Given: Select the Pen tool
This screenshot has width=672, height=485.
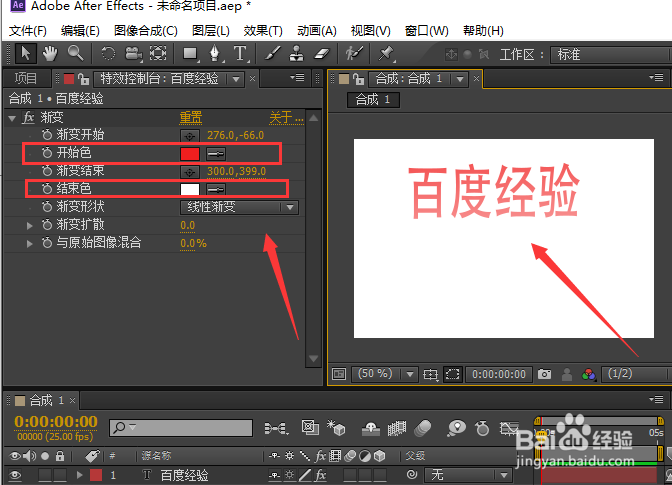Looking at the screenshot, I should 215,54.
